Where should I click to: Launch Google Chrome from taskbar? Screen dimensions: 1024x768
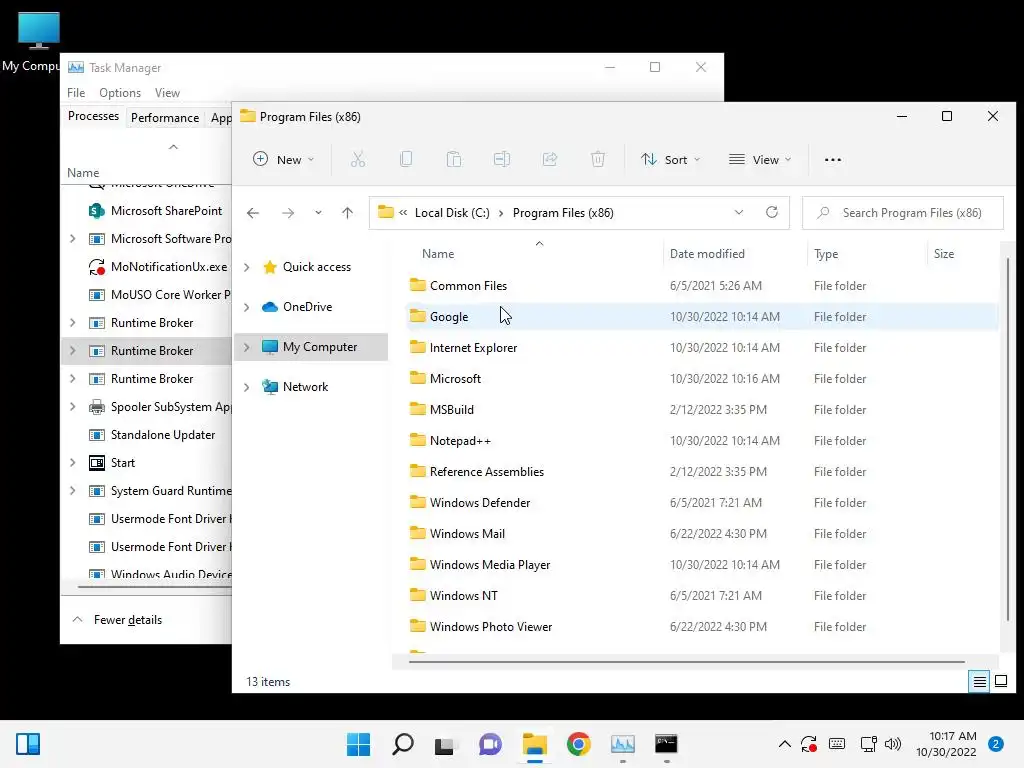click(579, 744)
